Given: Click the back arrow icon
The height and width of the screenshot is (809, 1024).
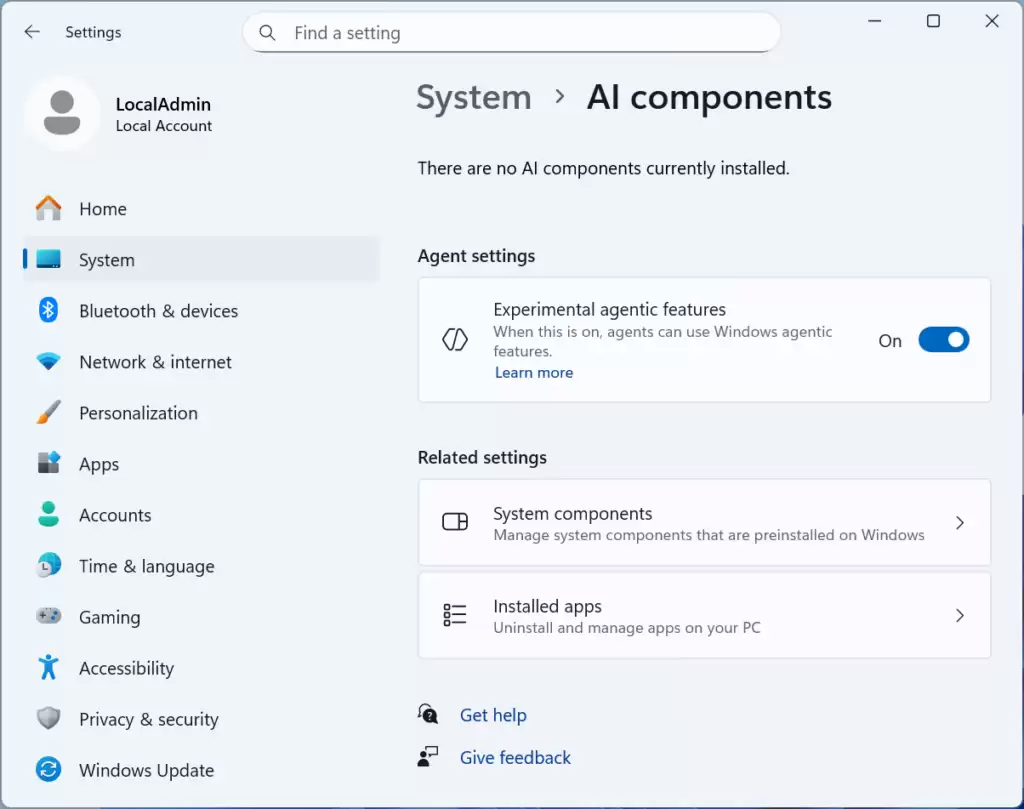Looking at the screenshot, I should coord(32,32).
